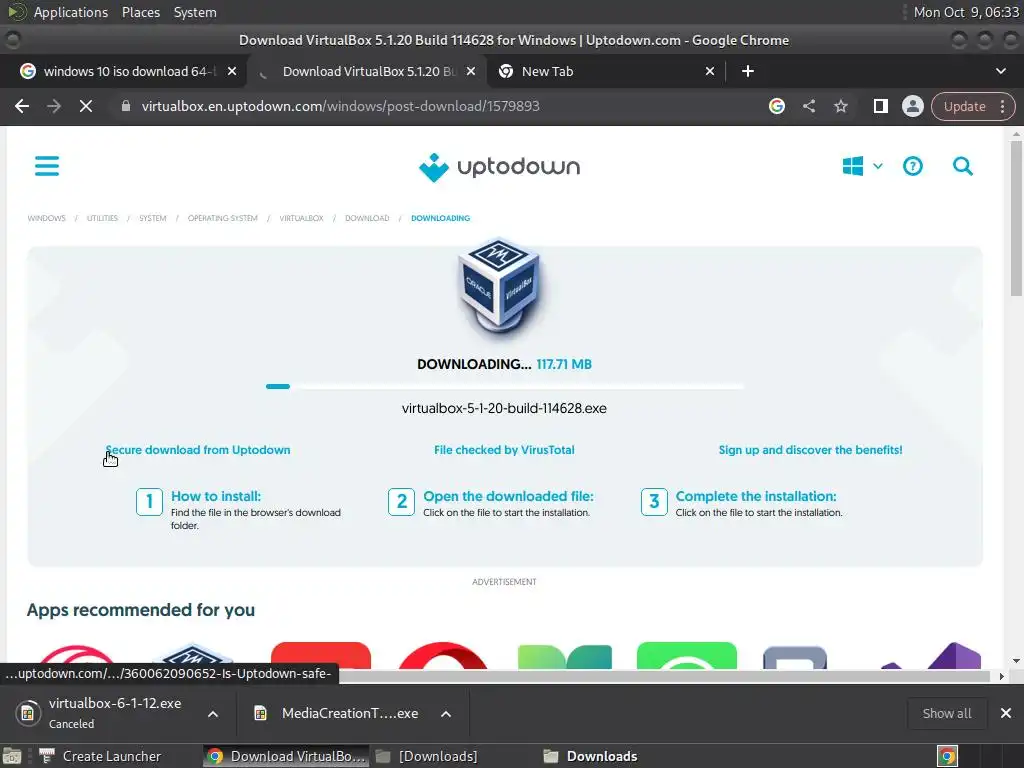Expand options for MediaCreationT exe download
Screen dimensions: 1024x768
[446, 714]
